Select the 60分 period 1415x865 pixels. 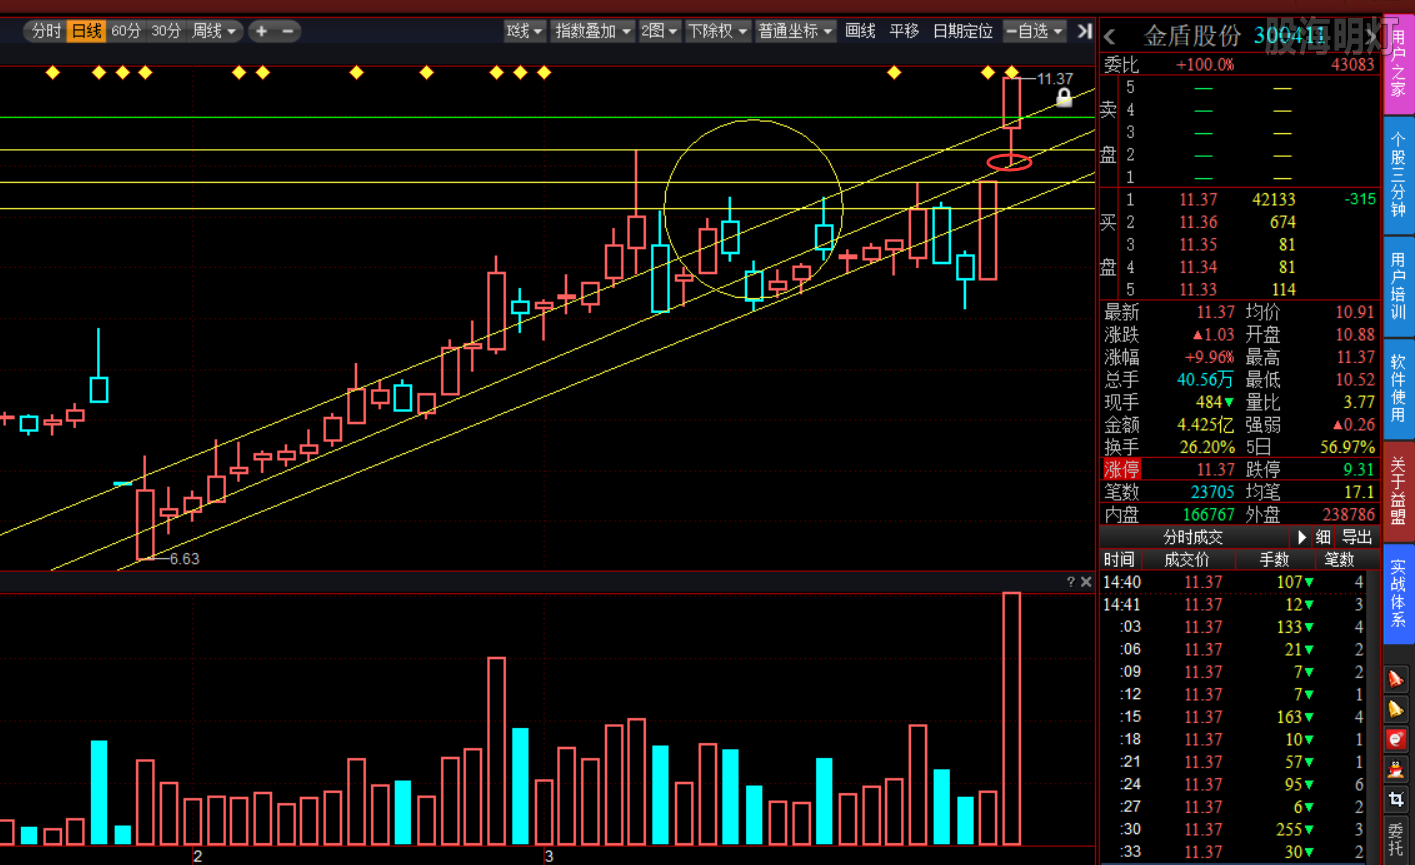click(x=126, y=31)
